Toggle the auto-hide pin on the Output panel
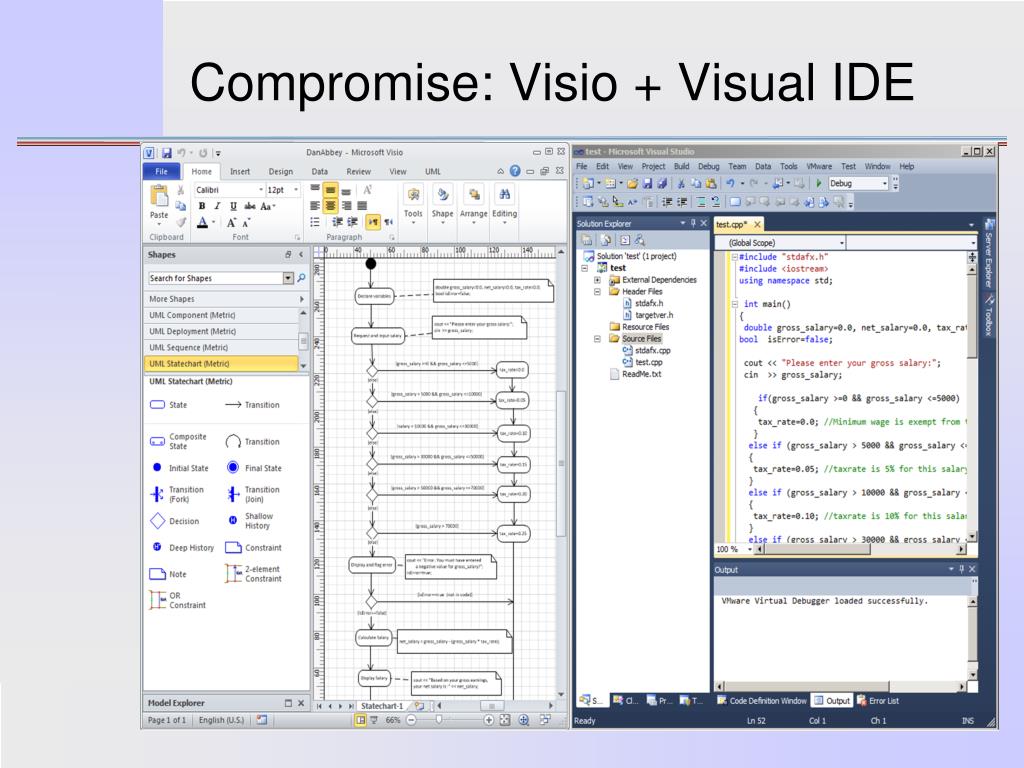The height and width of the screenshot is (768, 1024). coord(961,569)
